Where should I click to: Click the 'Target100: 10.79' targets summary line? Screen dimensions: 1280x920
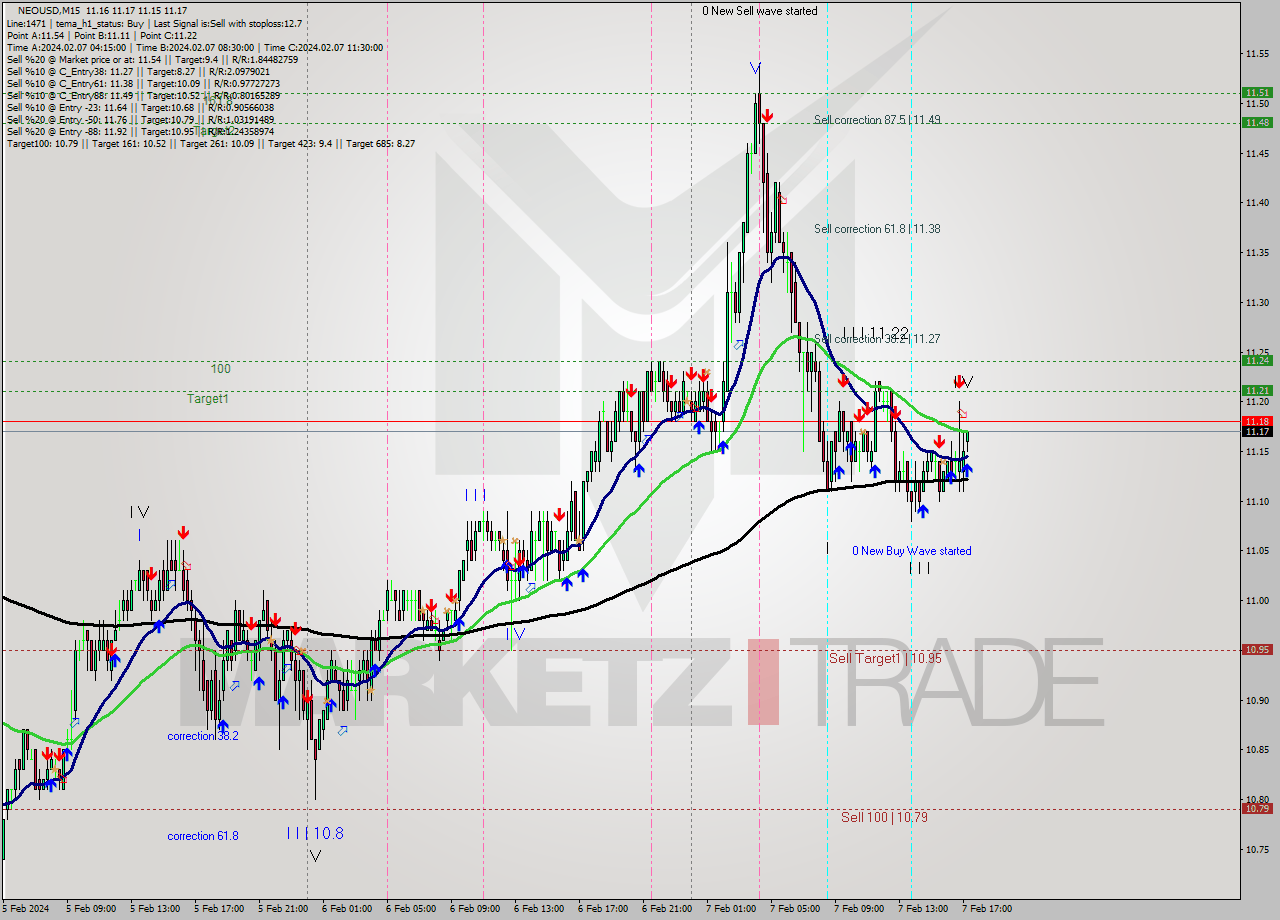click(210, 143)
